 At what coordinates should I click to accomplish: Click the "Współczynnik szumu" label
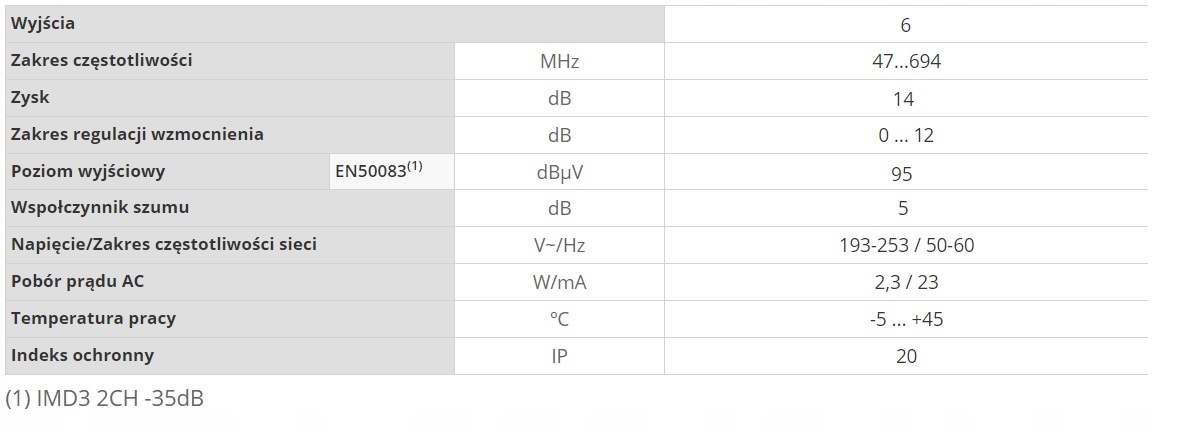(100, 208)
